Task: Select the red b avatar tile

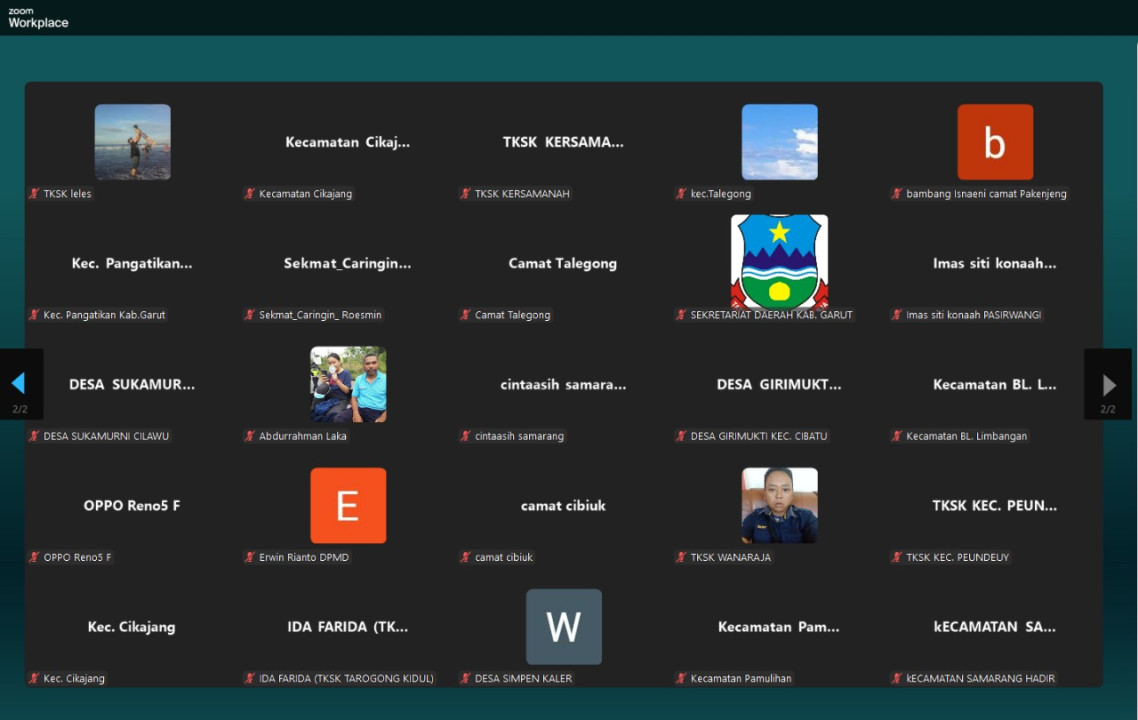Action: click(x=995, y=142)
